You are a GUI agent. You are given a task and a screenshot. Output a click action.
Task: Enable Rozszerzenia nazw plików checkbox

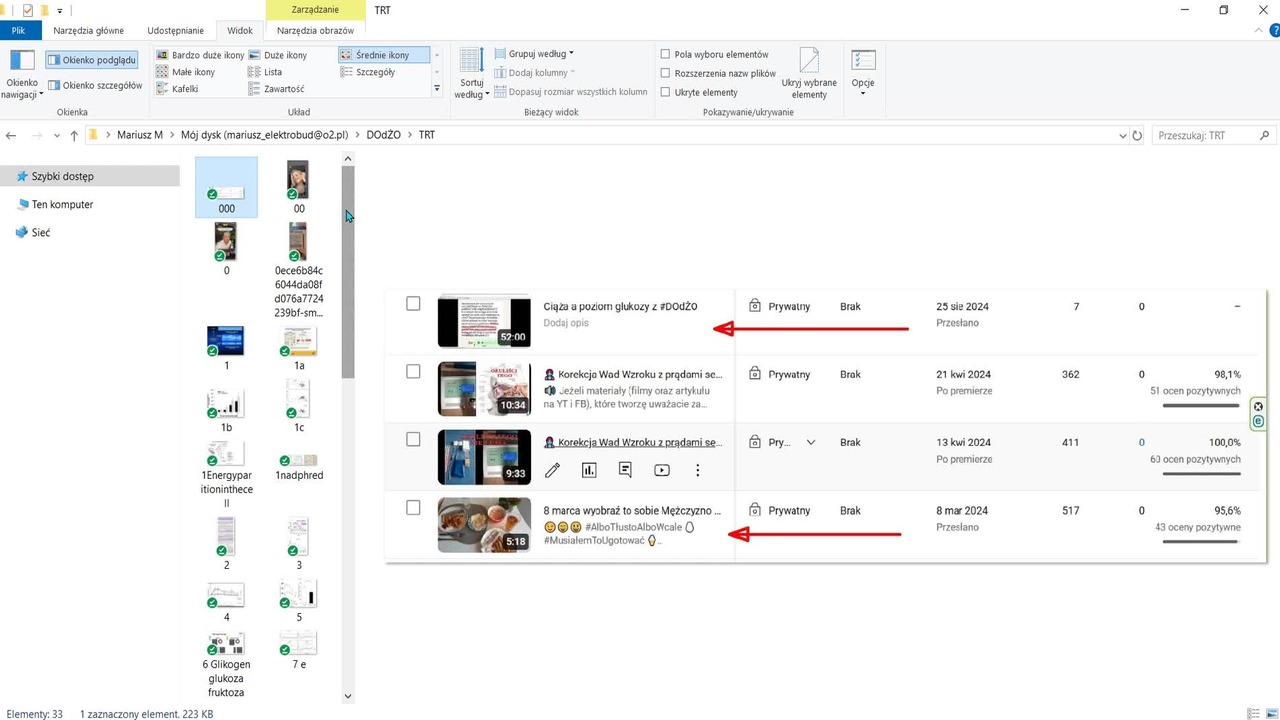[665, 73]
